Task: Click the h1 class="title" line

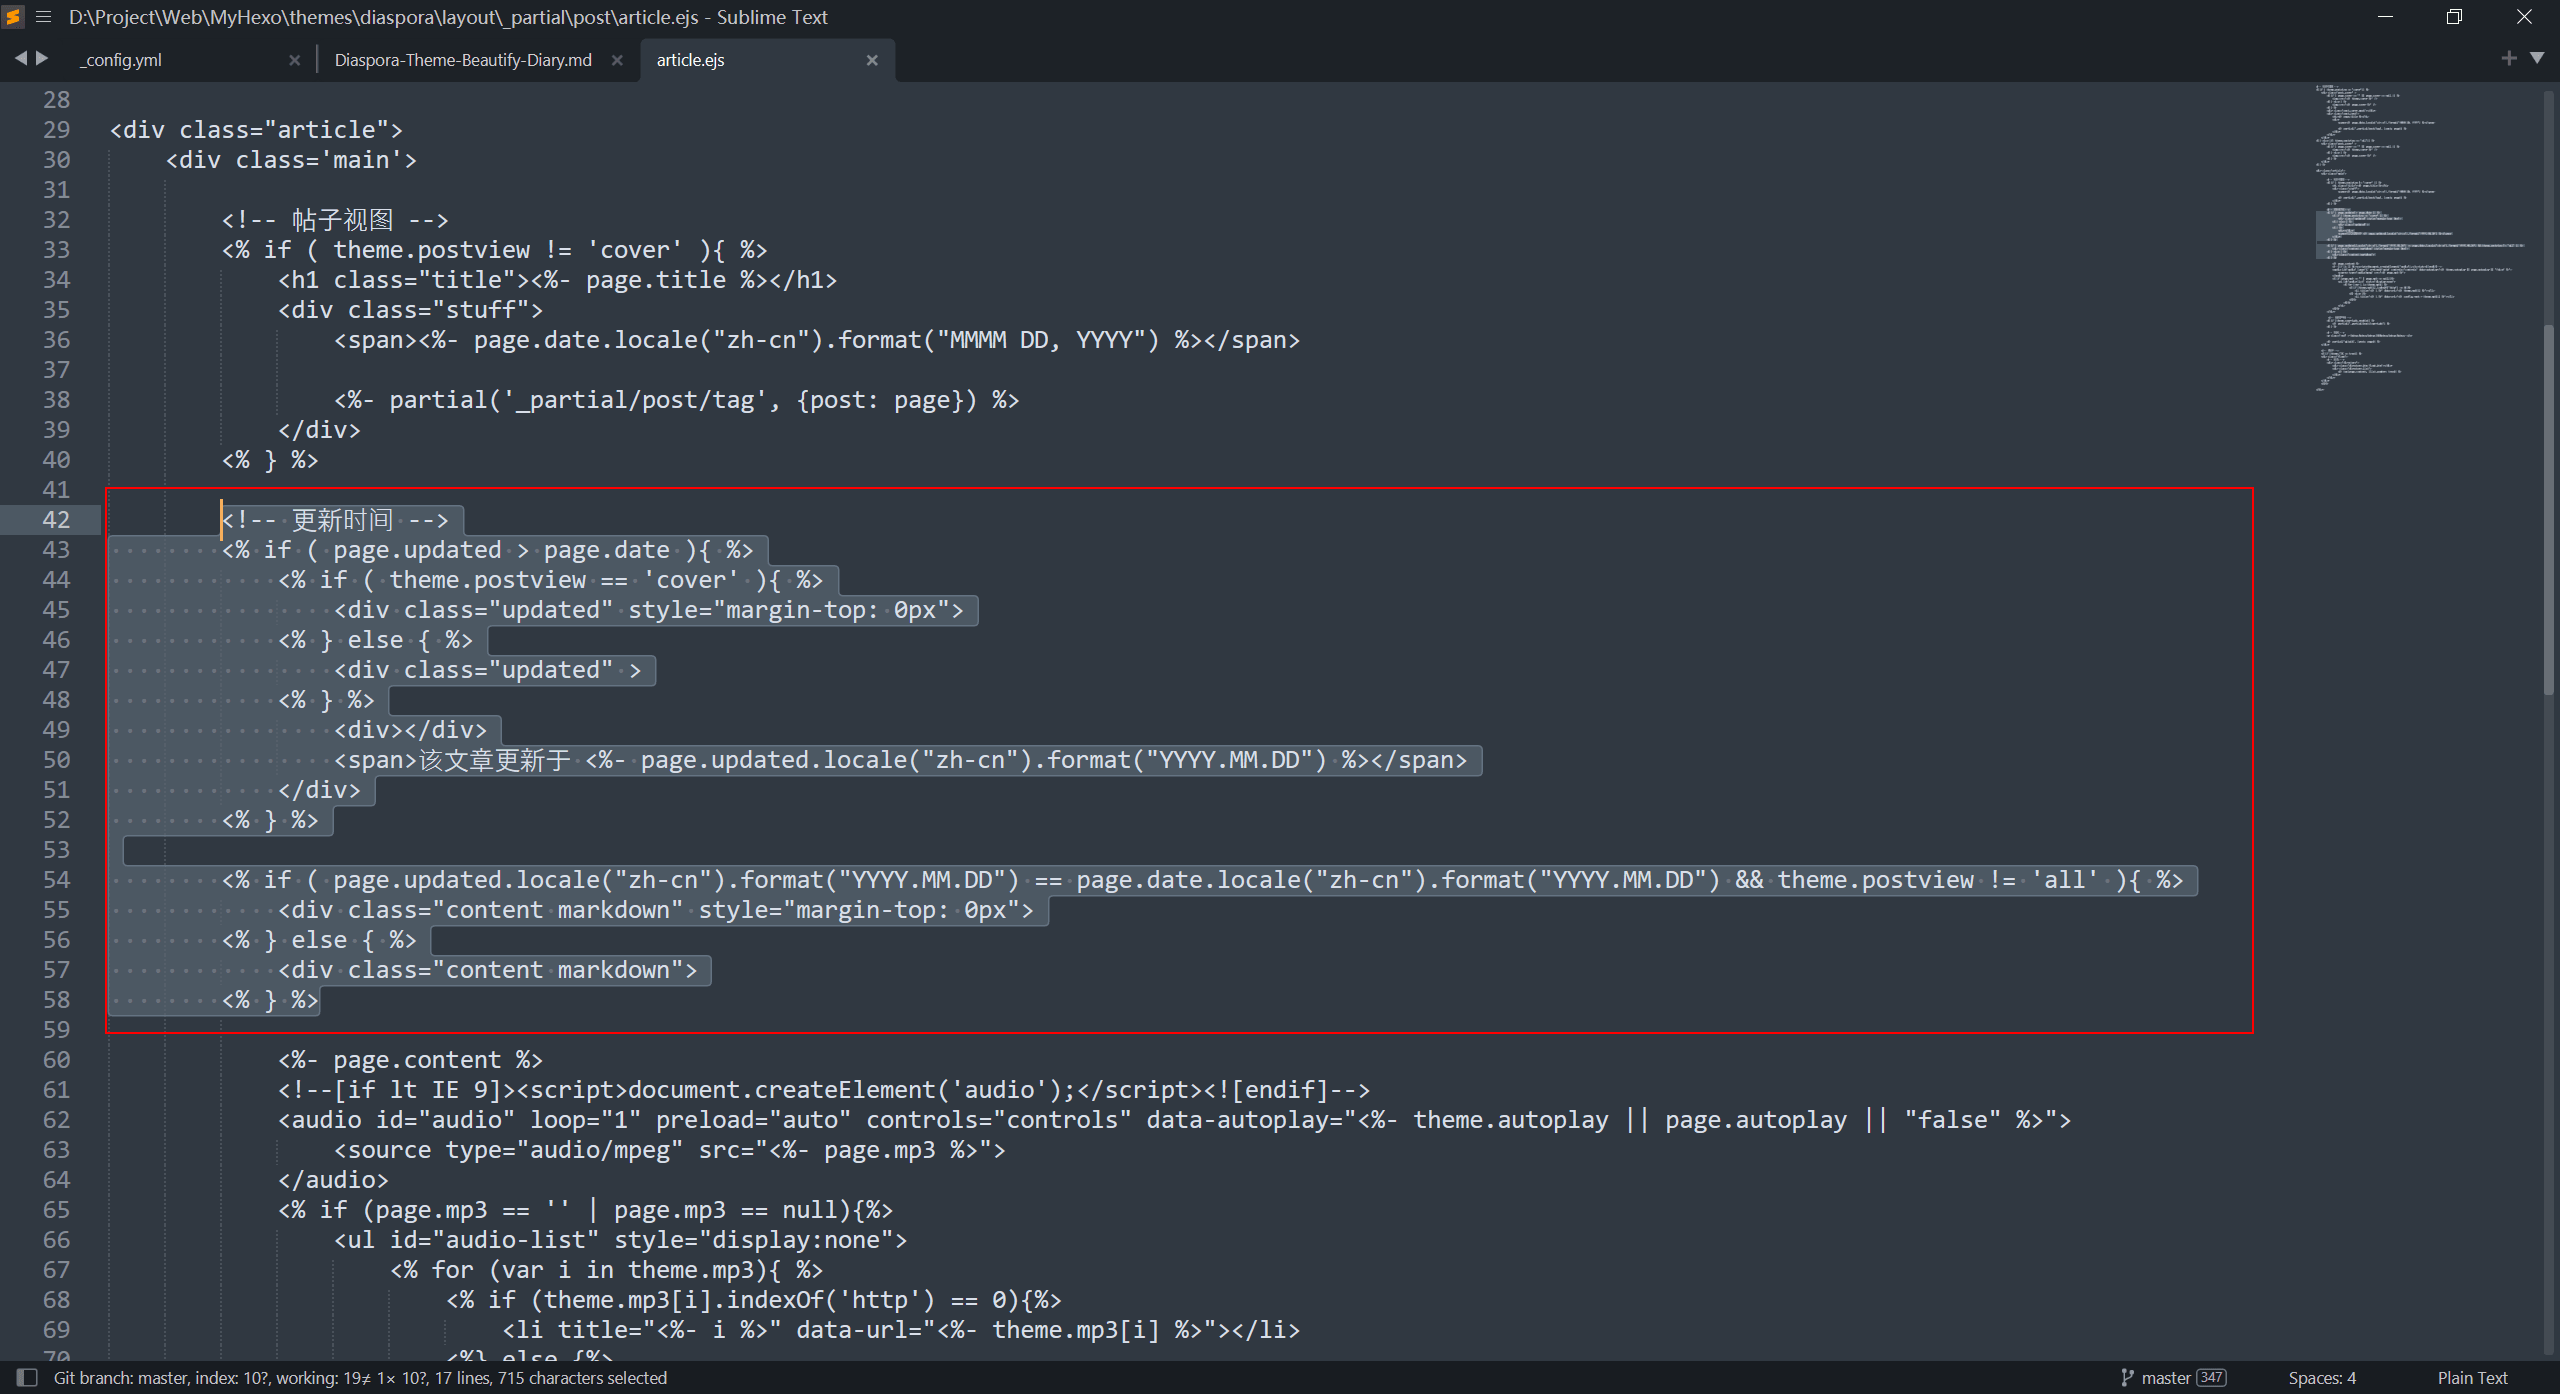Action: coord(557,280)
